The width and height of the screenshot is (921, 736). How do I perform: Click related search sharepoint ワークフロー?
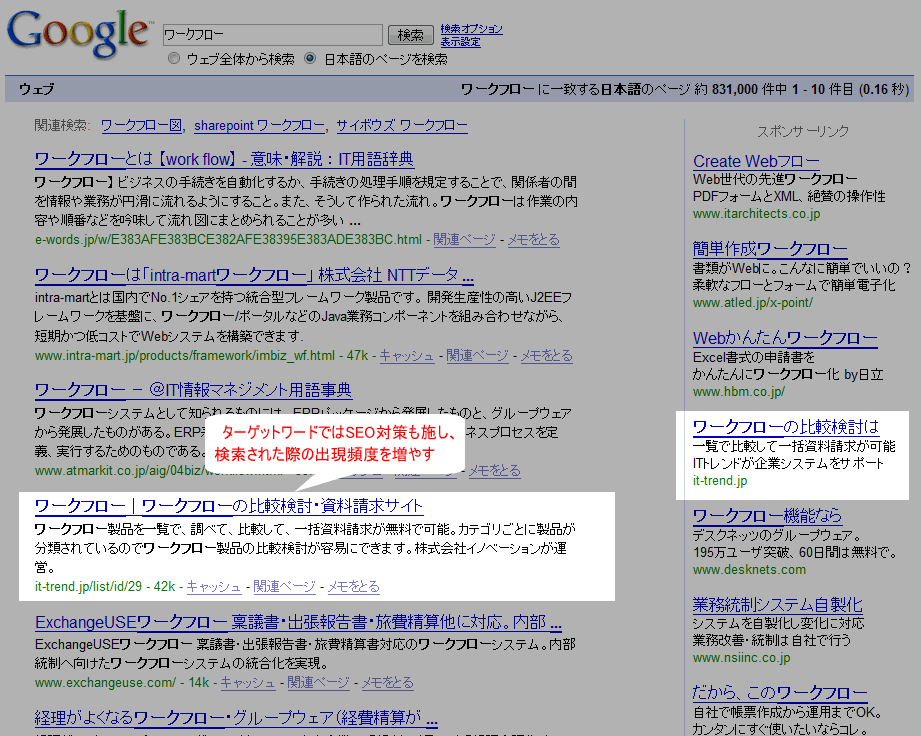(x=259, y=126)
